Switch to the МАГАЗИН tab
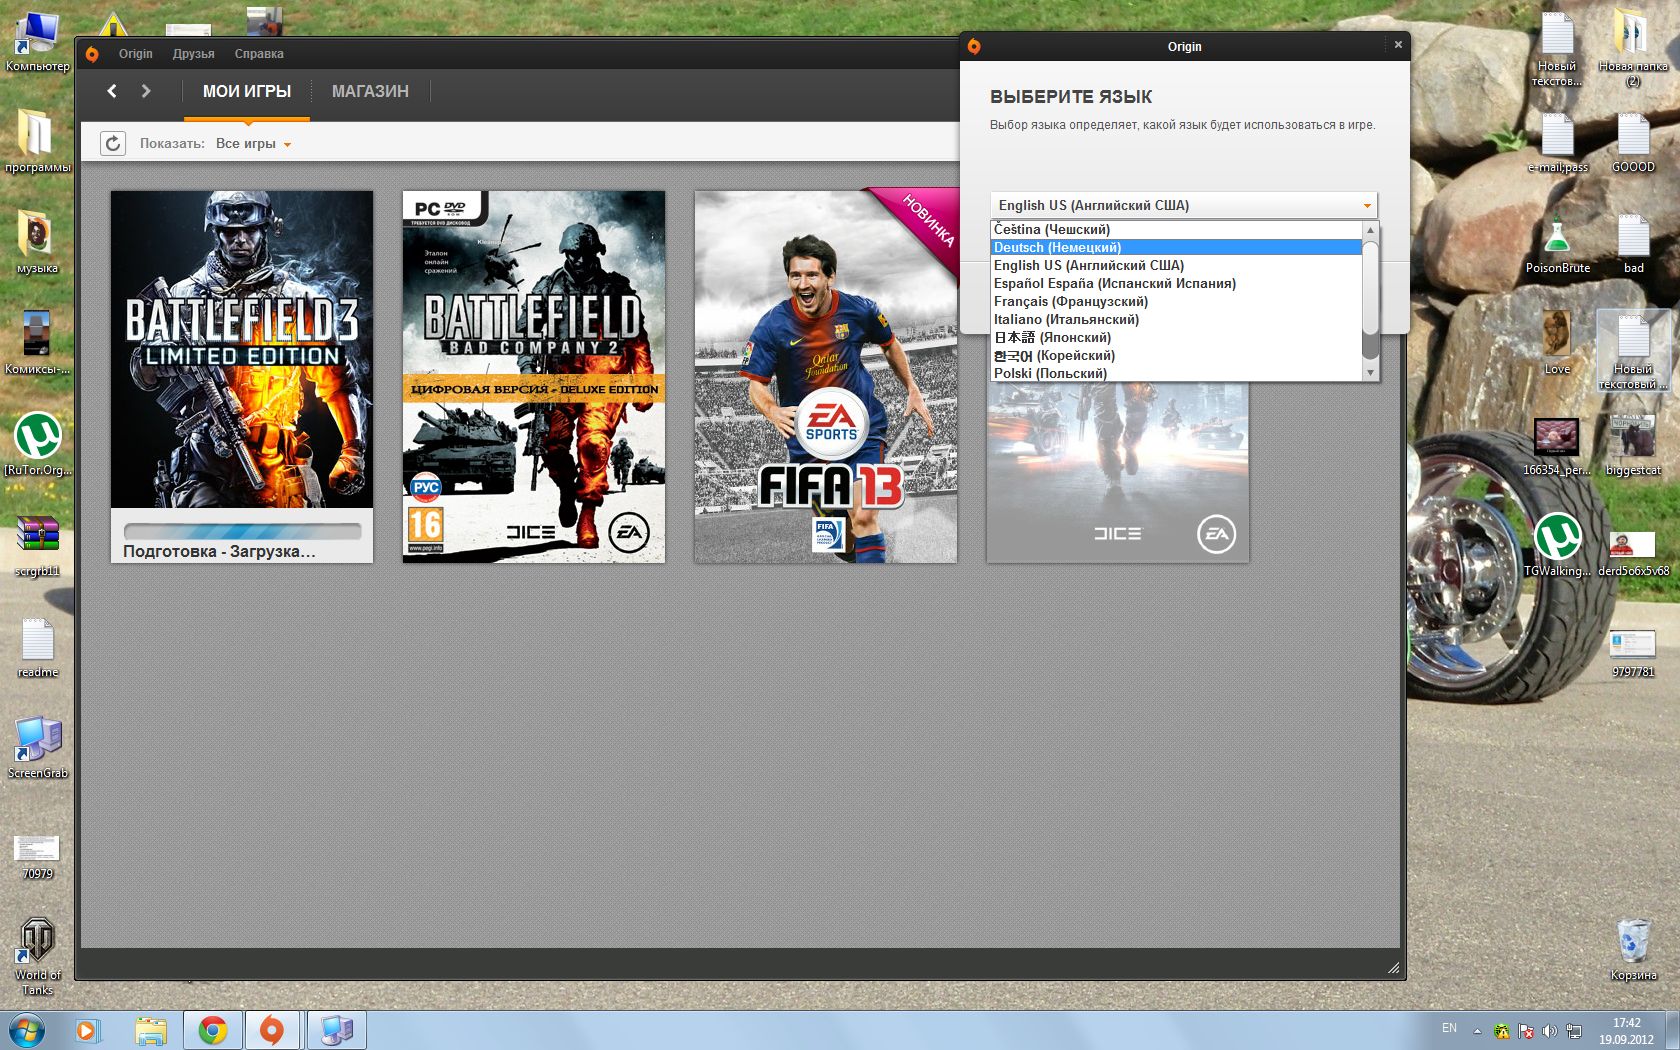The image size is (1680, 1050). coord(370,91)
